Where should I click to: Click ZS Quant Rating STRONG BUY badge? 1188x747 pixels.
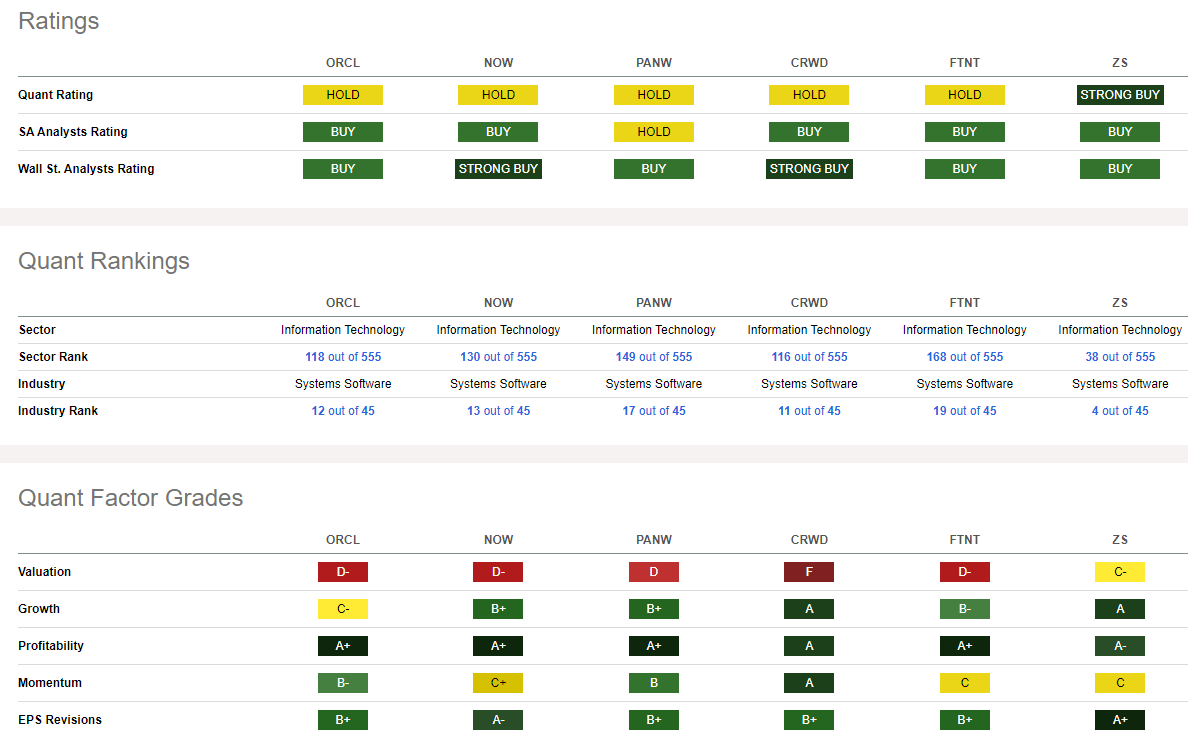[1120, 95]
